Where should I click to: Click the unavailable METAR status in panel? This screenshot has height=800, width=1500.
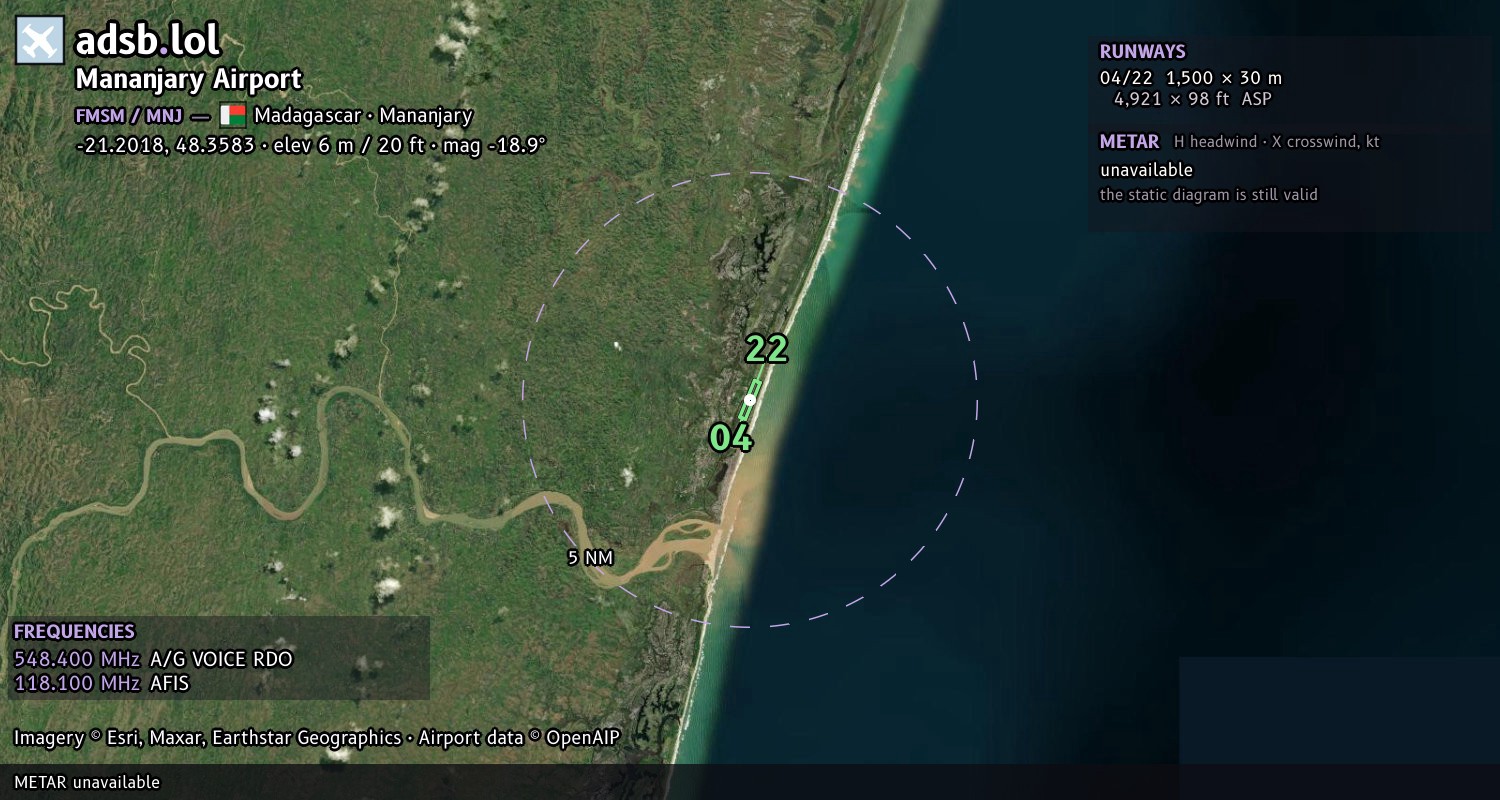tap(1146, 170)
